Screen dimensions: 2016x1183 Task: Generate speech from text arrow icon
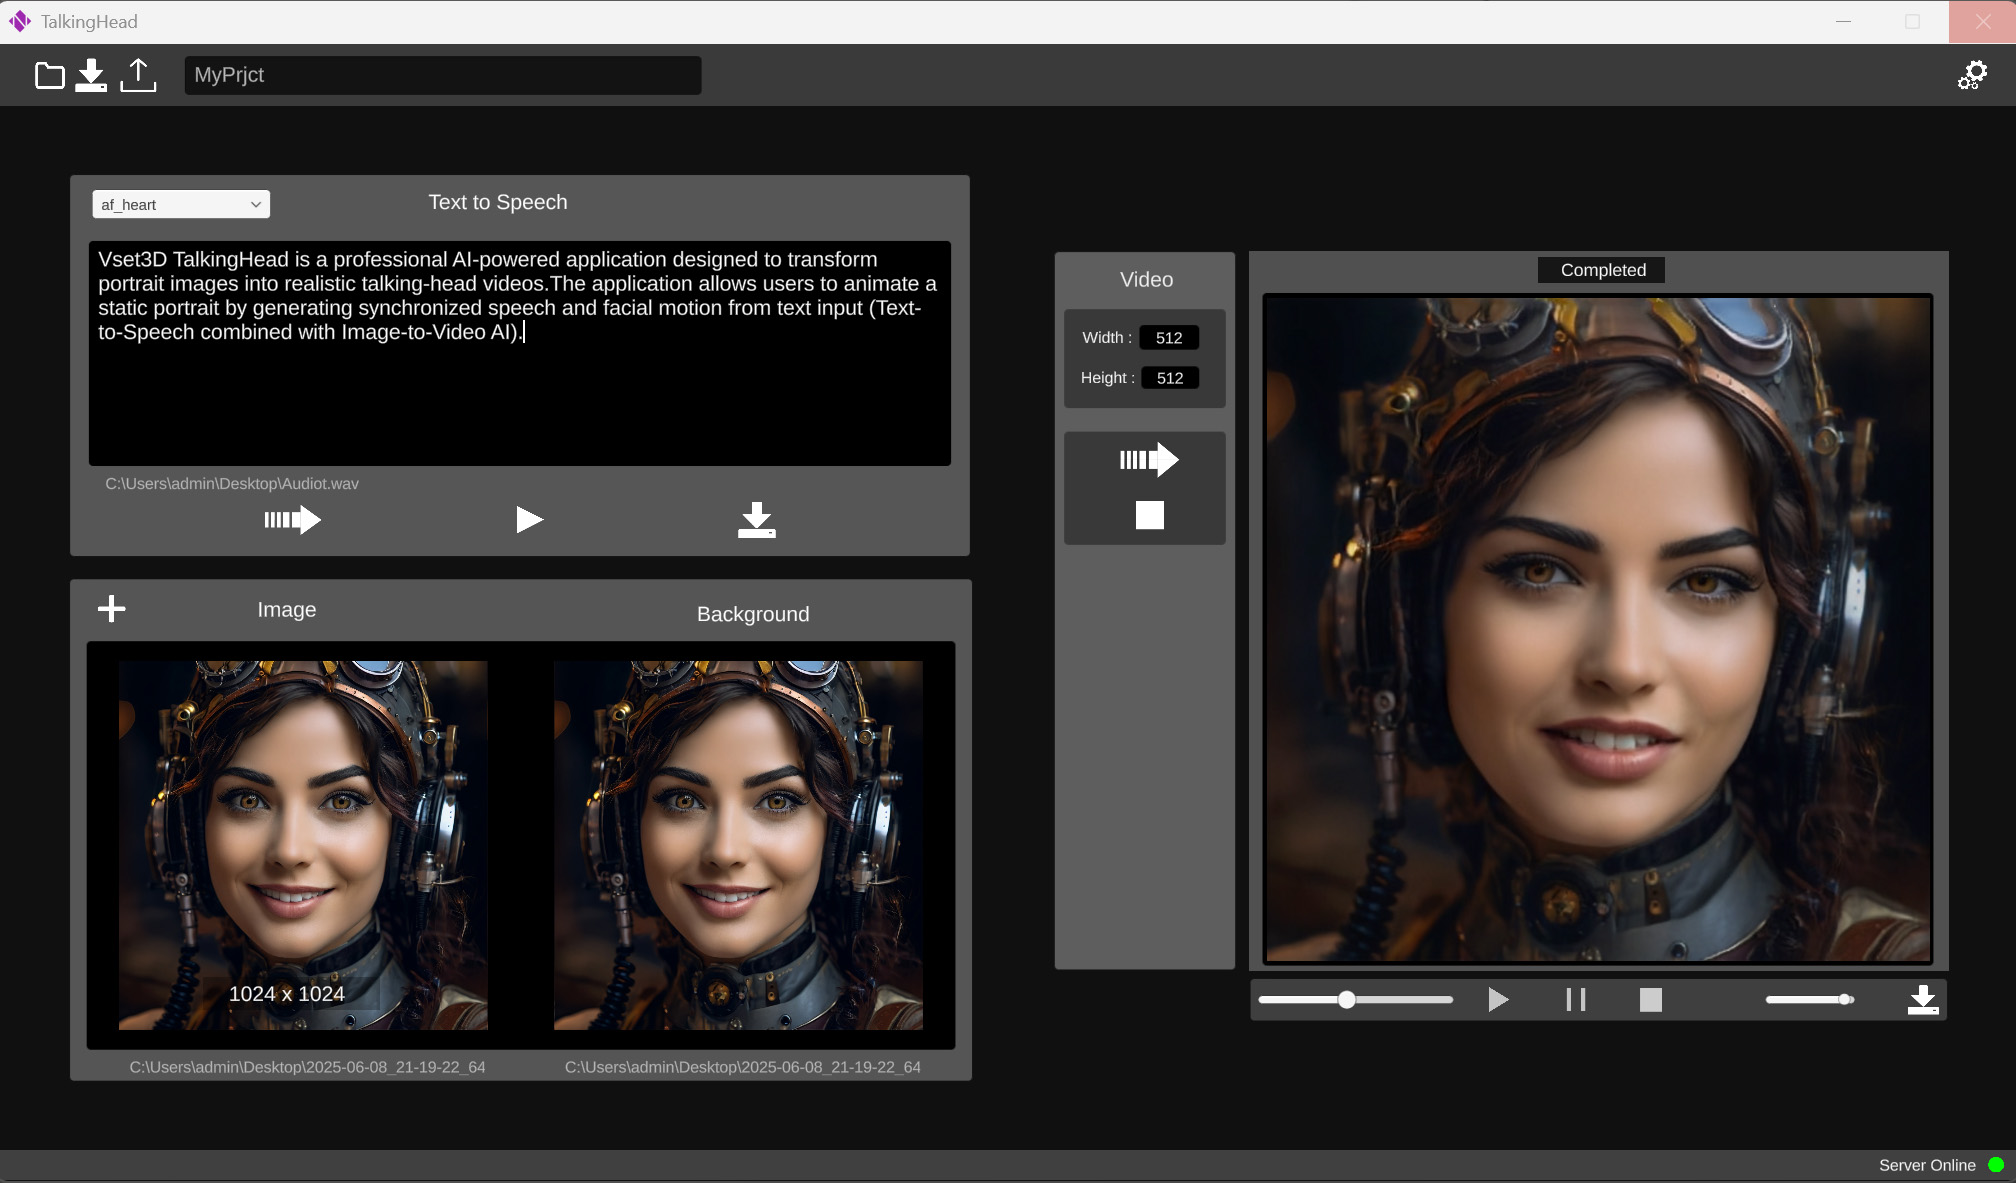(x=292, y=520)
